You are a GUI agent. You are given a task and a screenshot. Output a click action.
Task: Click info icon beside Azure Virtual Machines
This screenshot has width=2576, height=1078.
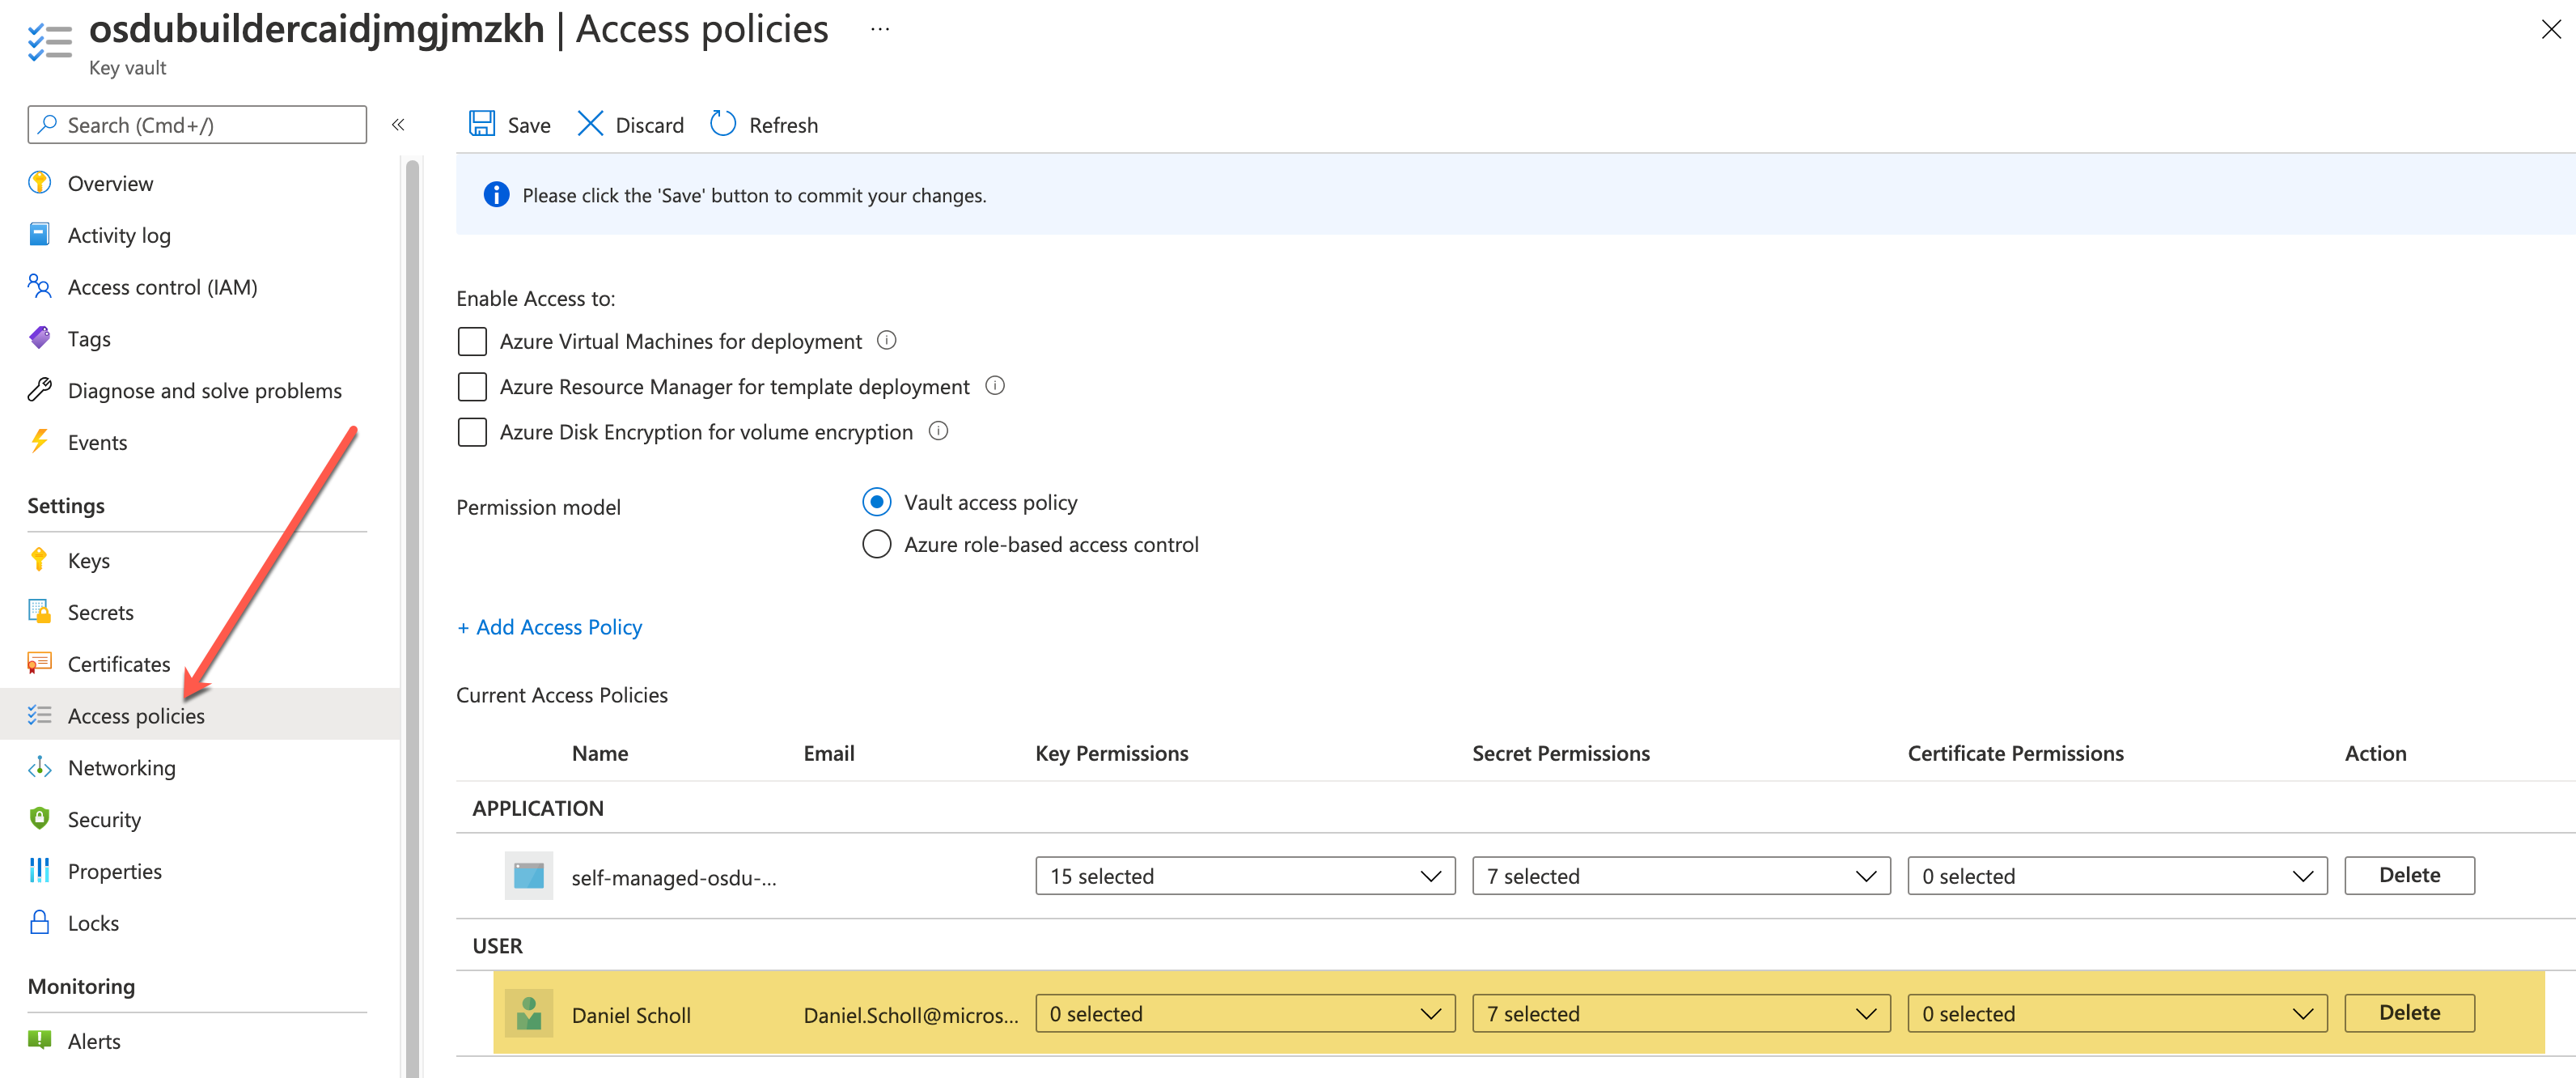(886, 340)
